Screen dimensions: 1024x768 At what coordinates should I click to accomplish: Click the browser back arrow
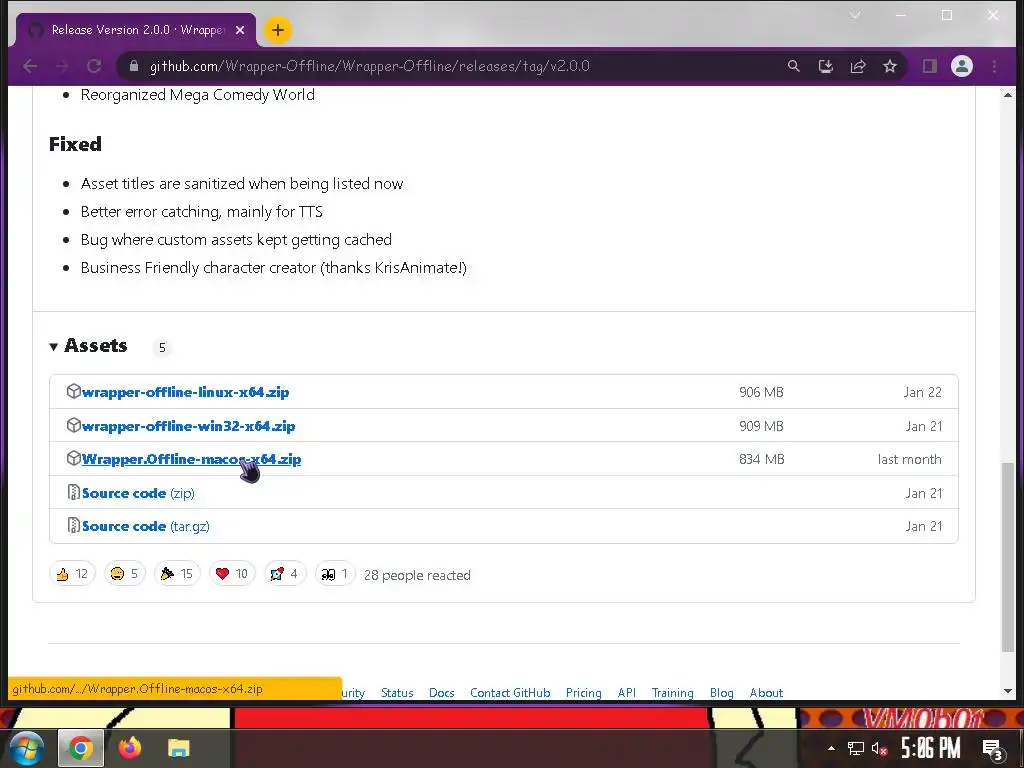coord(30,66)
